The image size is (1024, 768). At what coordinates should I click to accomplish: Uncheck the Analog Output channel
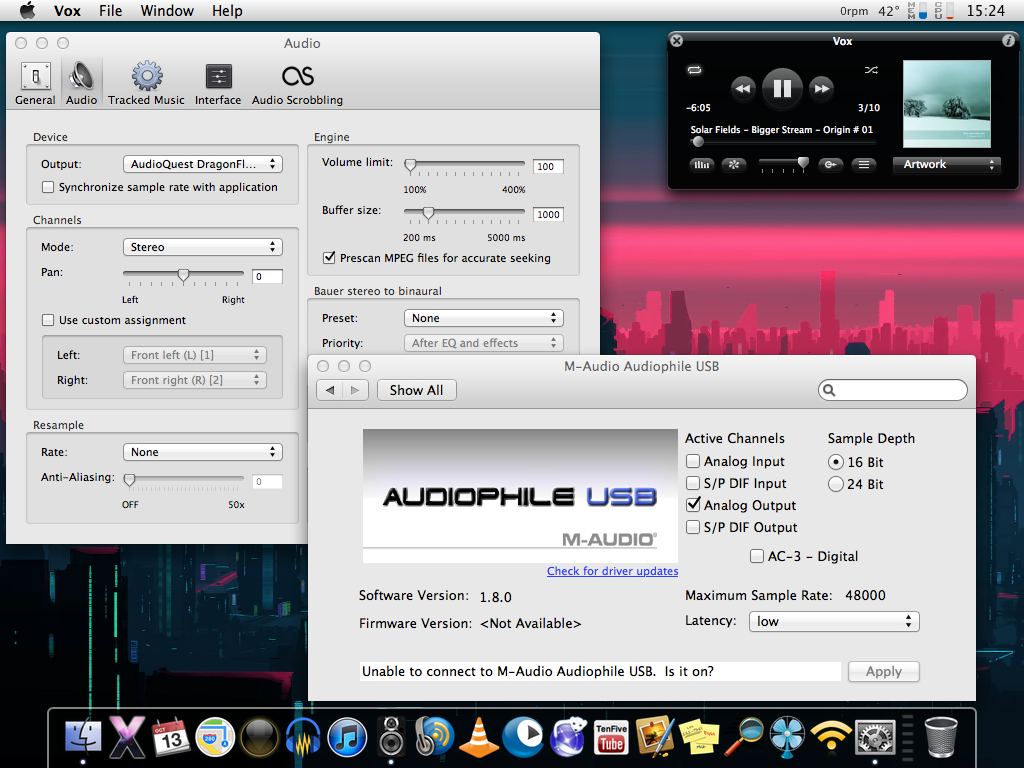point(693,505)
